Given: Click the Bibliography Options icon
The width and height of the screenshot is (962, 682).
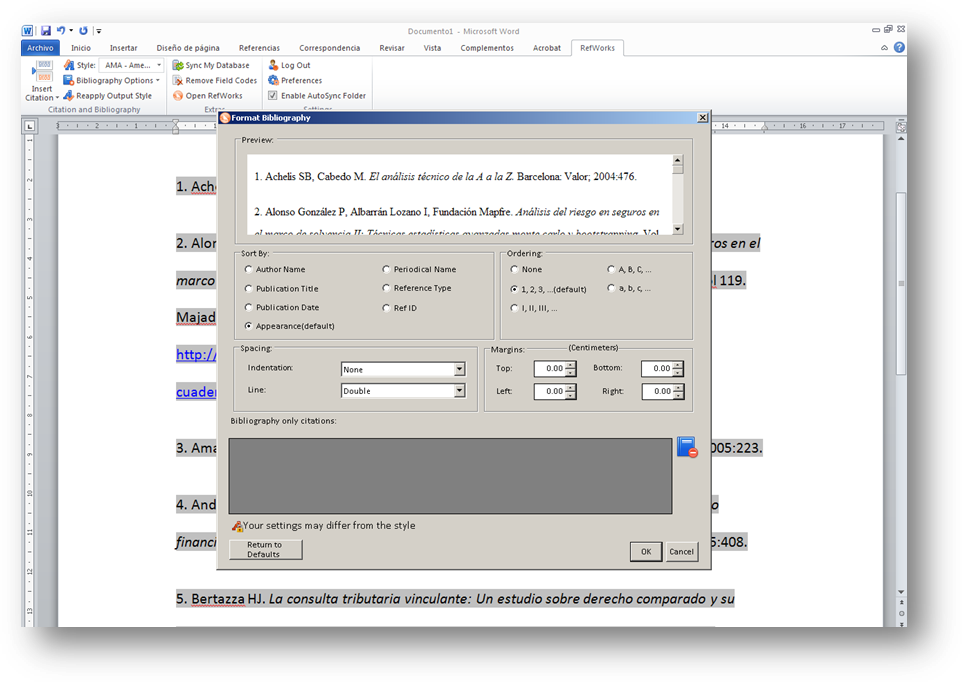Looking at the screenshot, I should [x=69, y=80].
